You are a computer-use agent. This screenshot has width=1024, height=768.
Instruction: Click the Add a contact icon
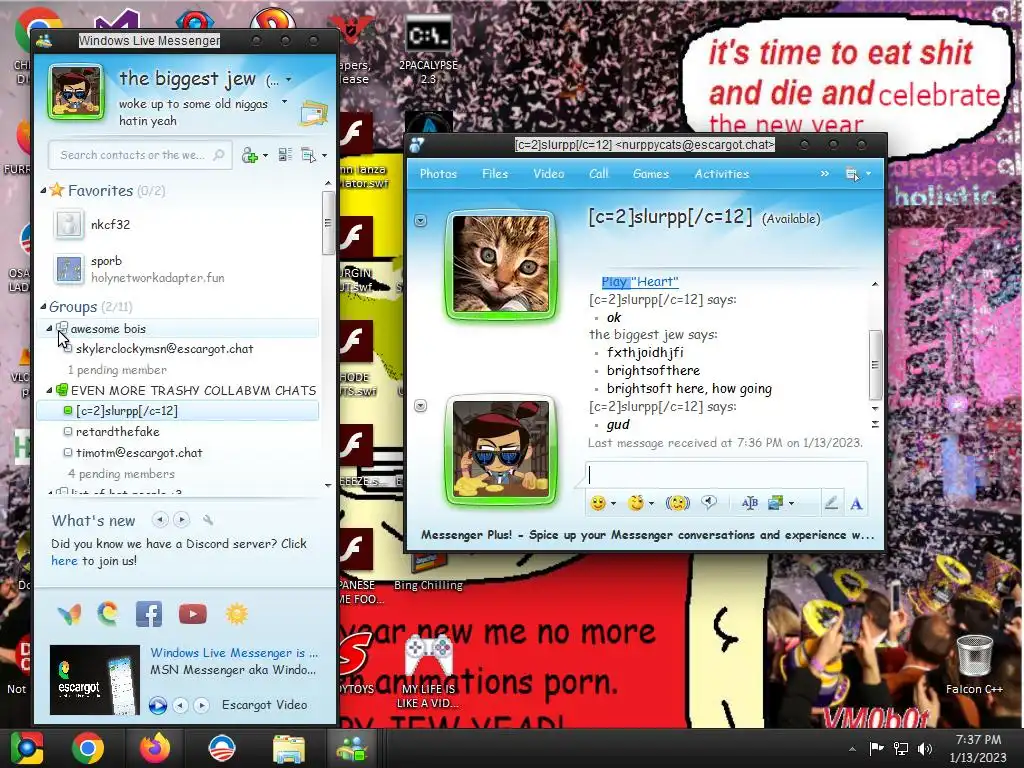(x=249, y=155)
